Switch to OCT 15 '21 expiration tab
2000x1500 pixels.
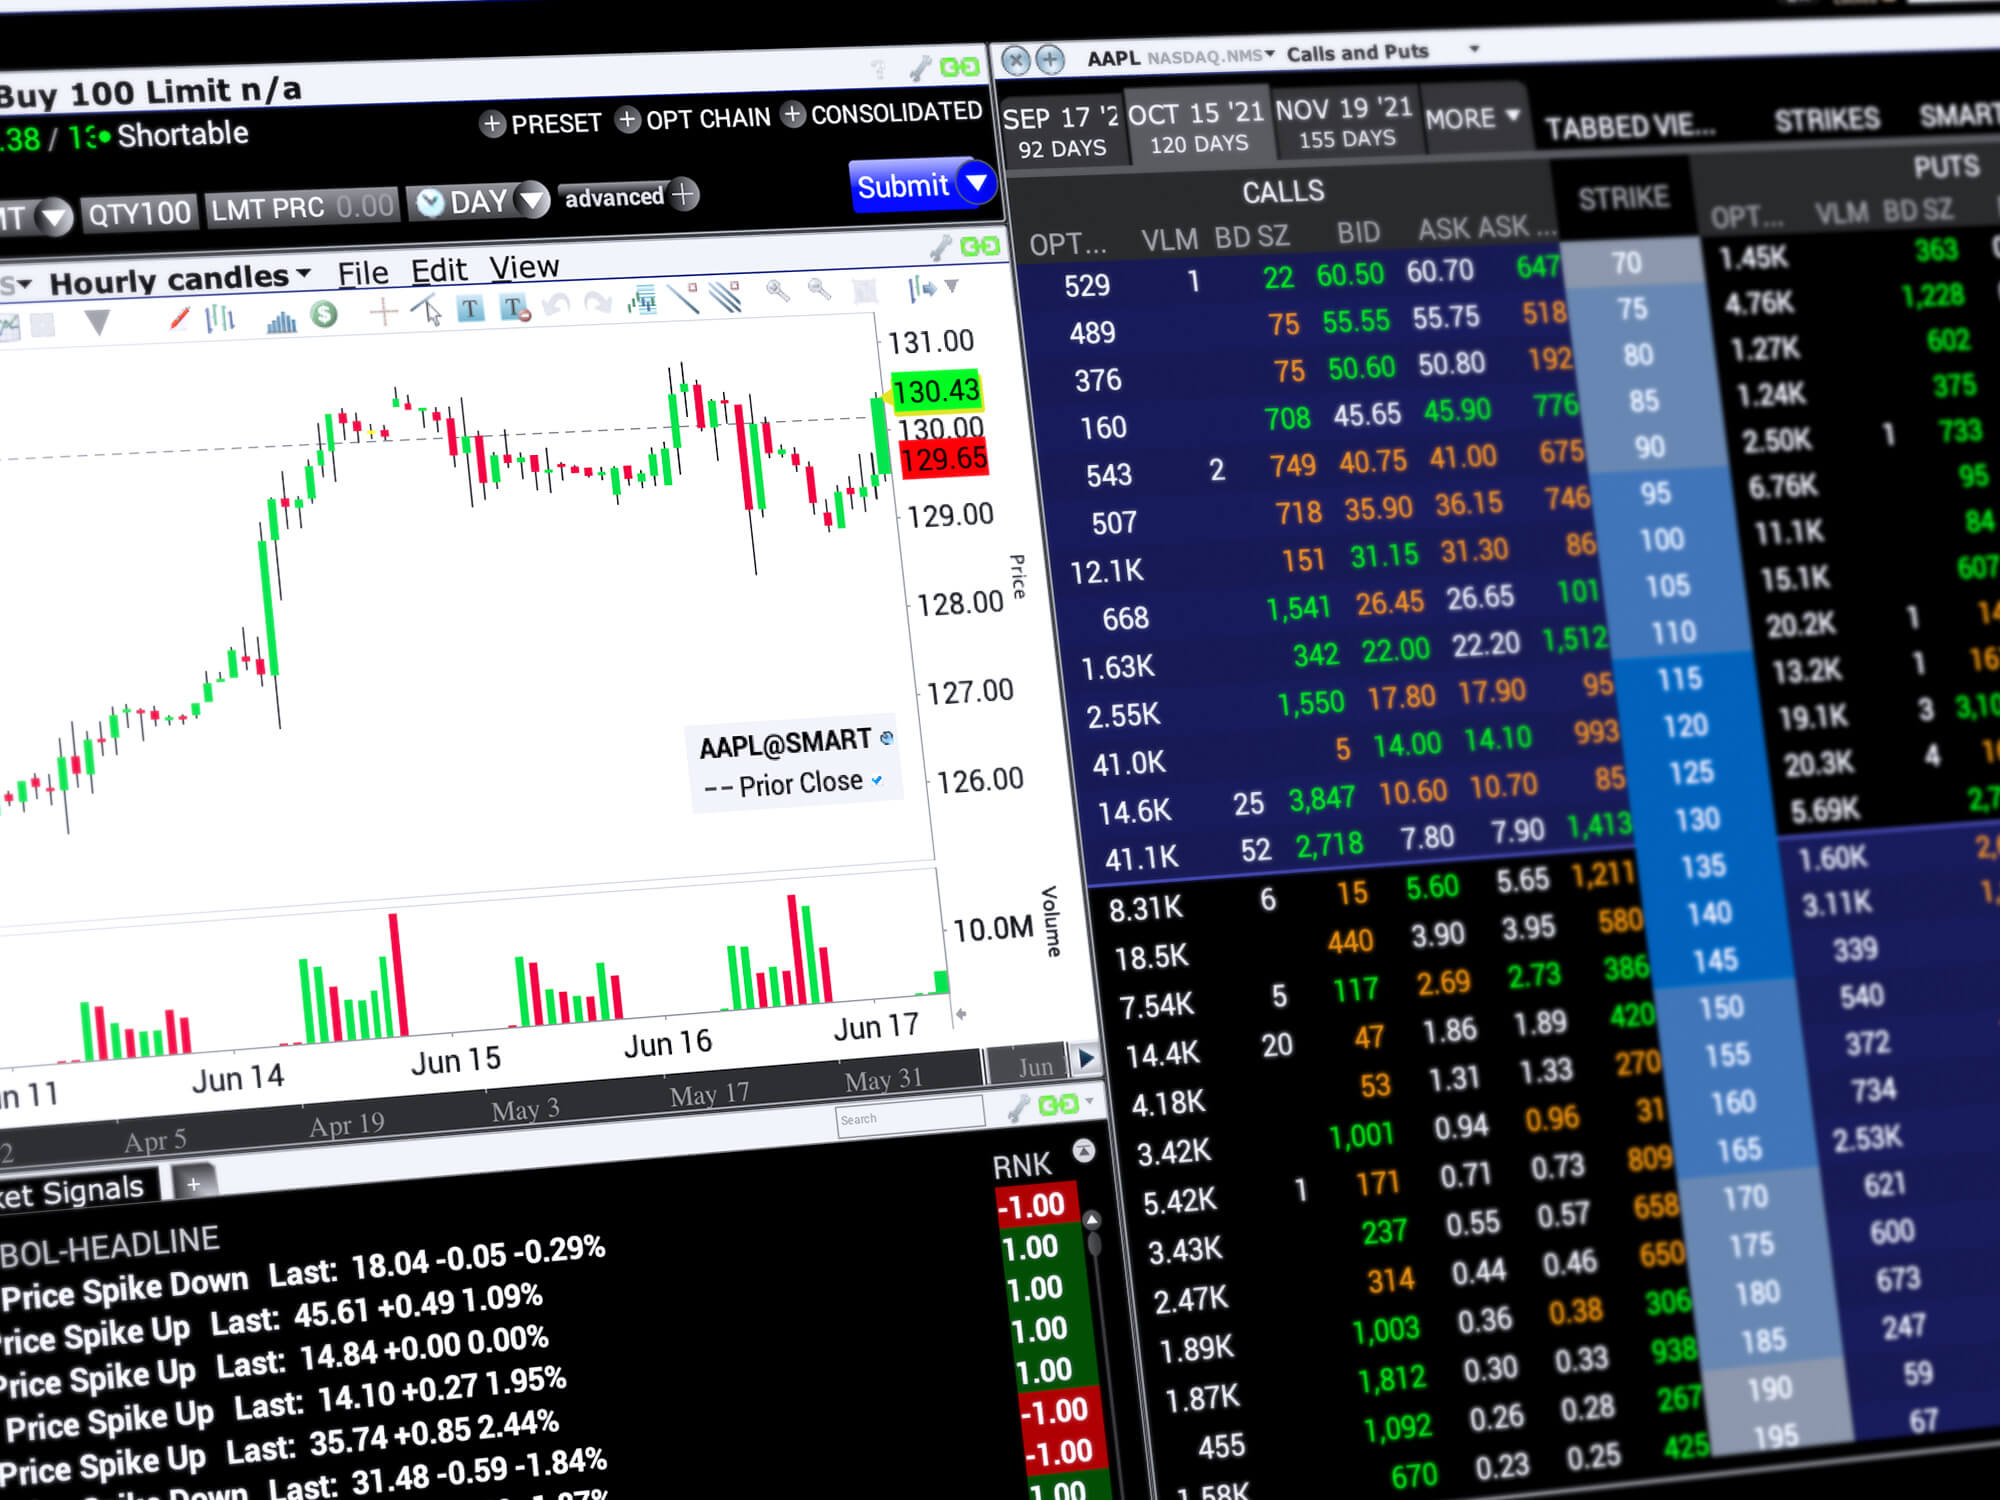coord(1198,128)
